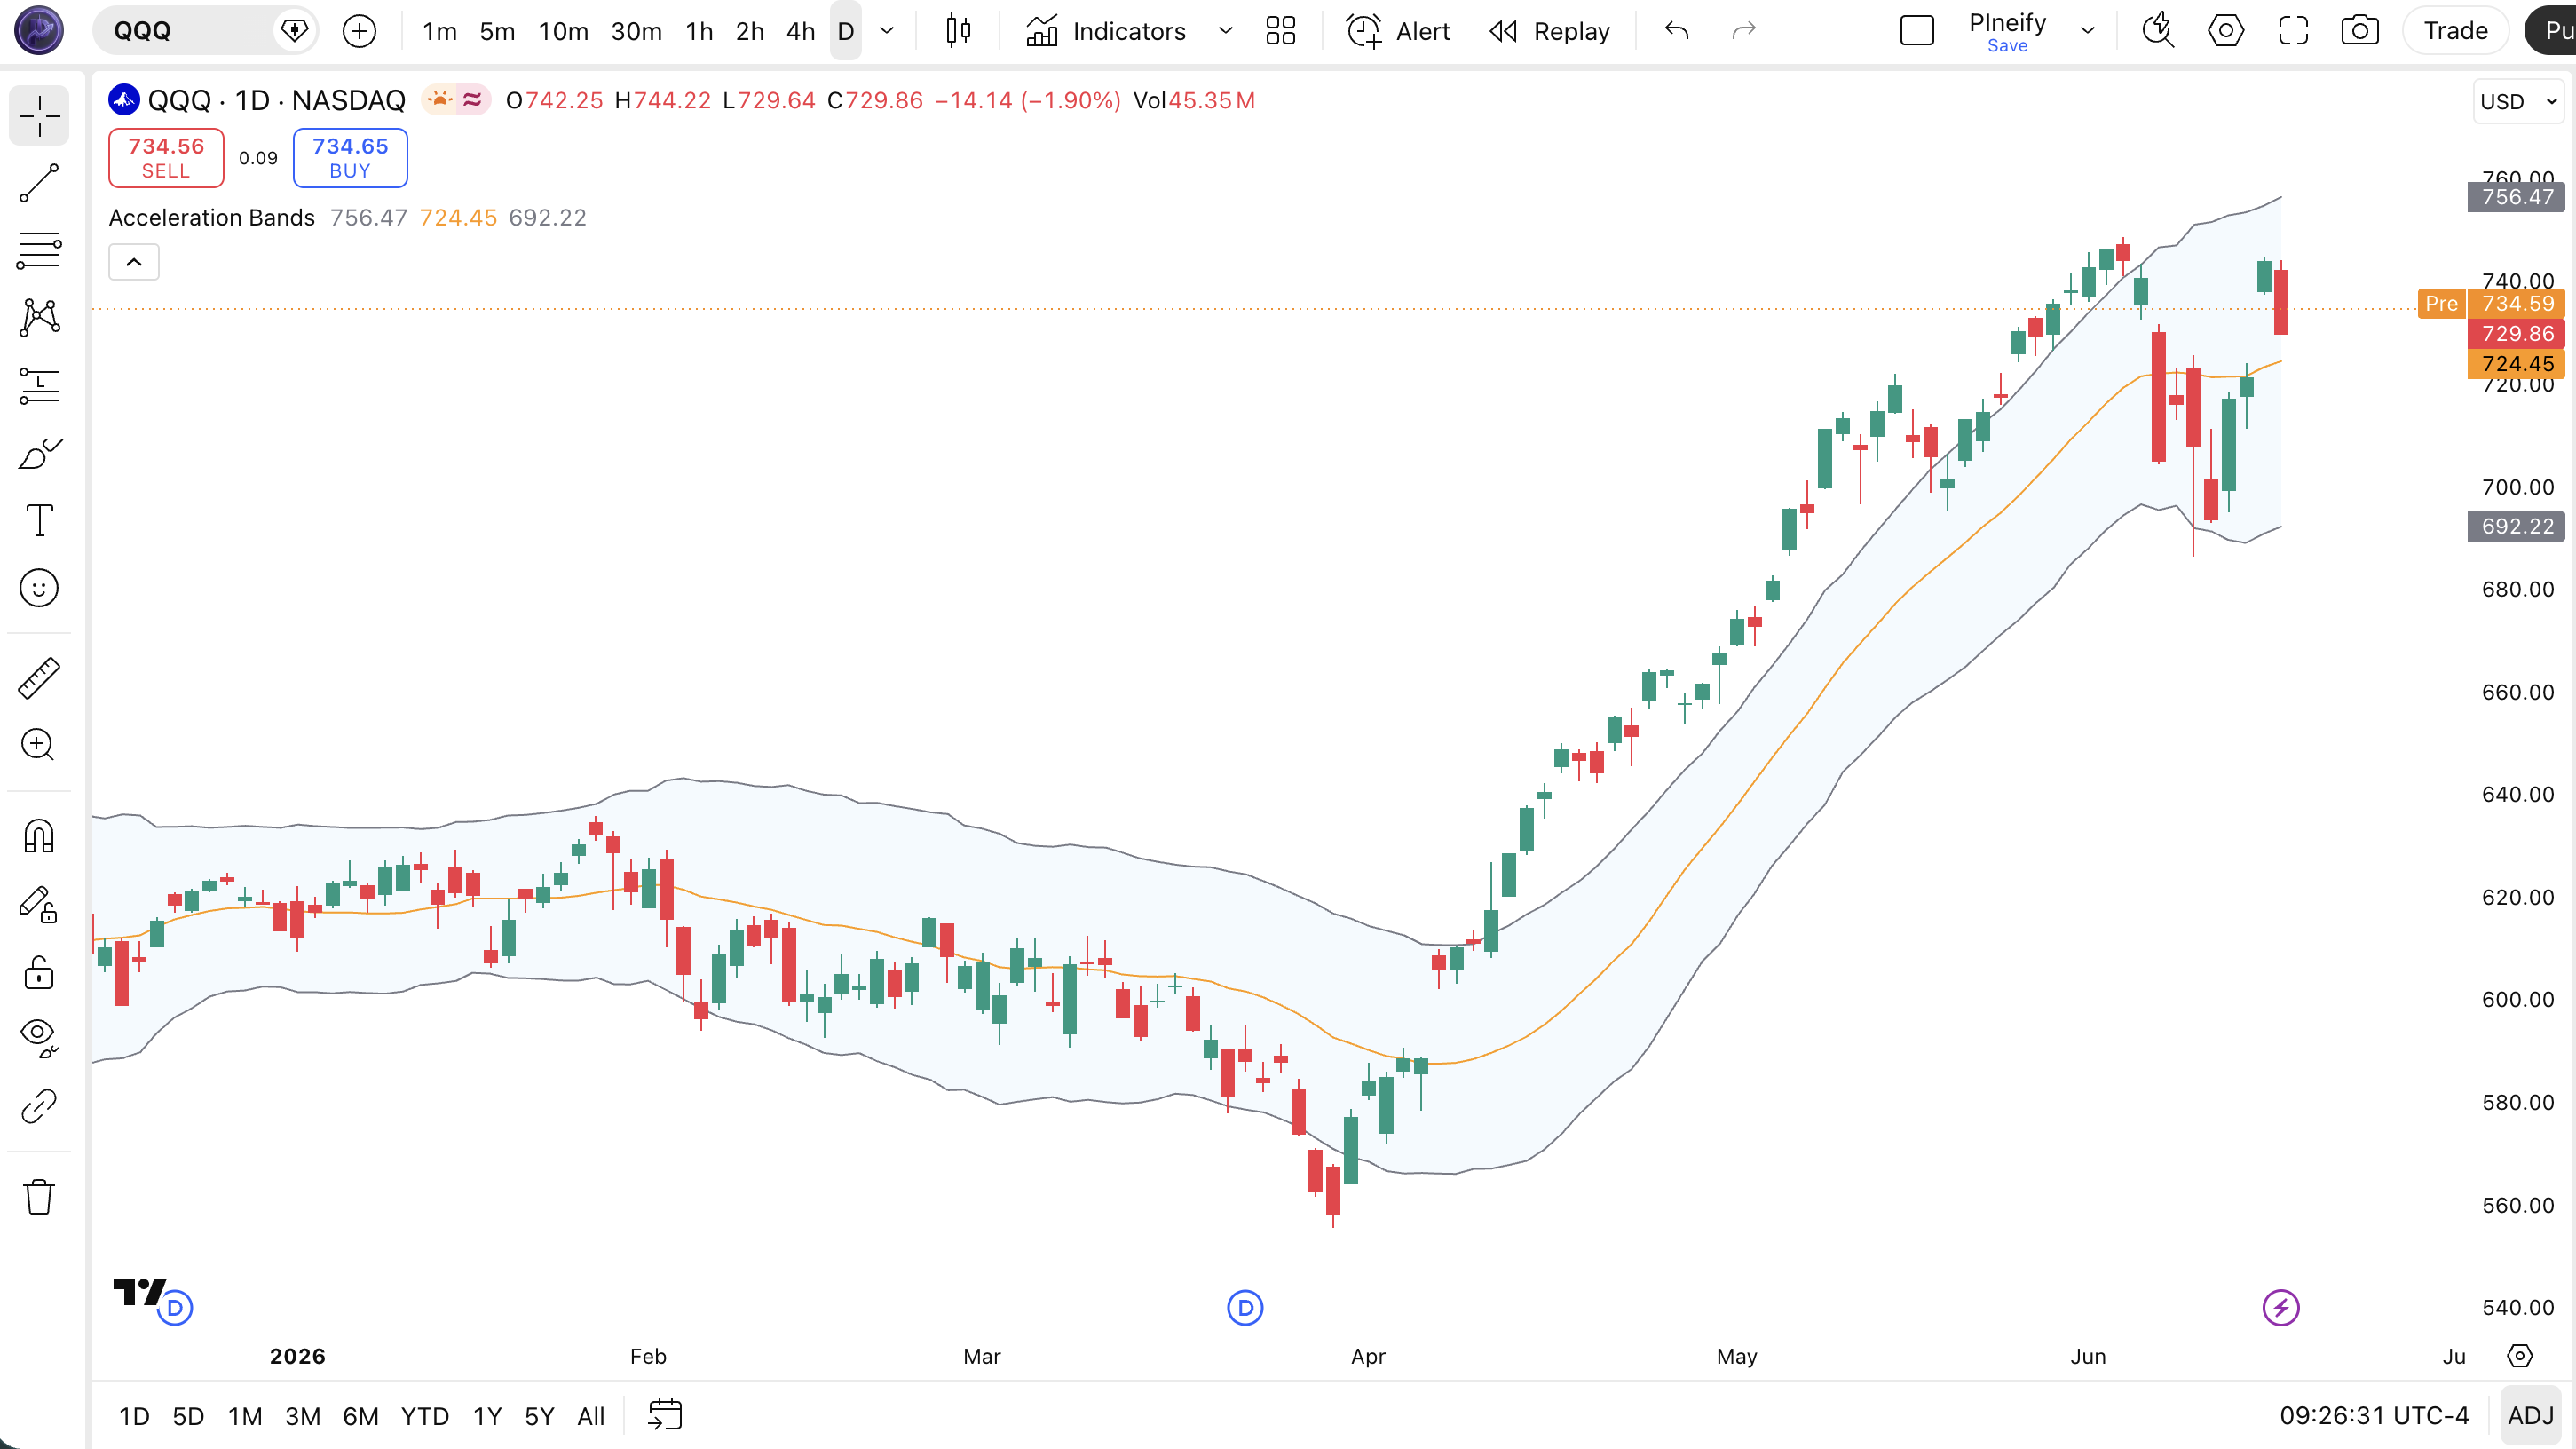The image size is (2576, 1449).
Task: Click the 734.56 SELL button
Action: (x=166, y=158)
